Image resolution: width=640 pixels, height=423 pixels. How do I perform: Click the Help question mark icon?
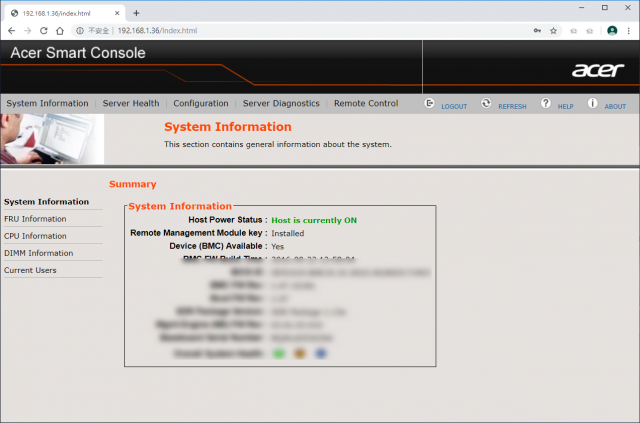[546, 103]
